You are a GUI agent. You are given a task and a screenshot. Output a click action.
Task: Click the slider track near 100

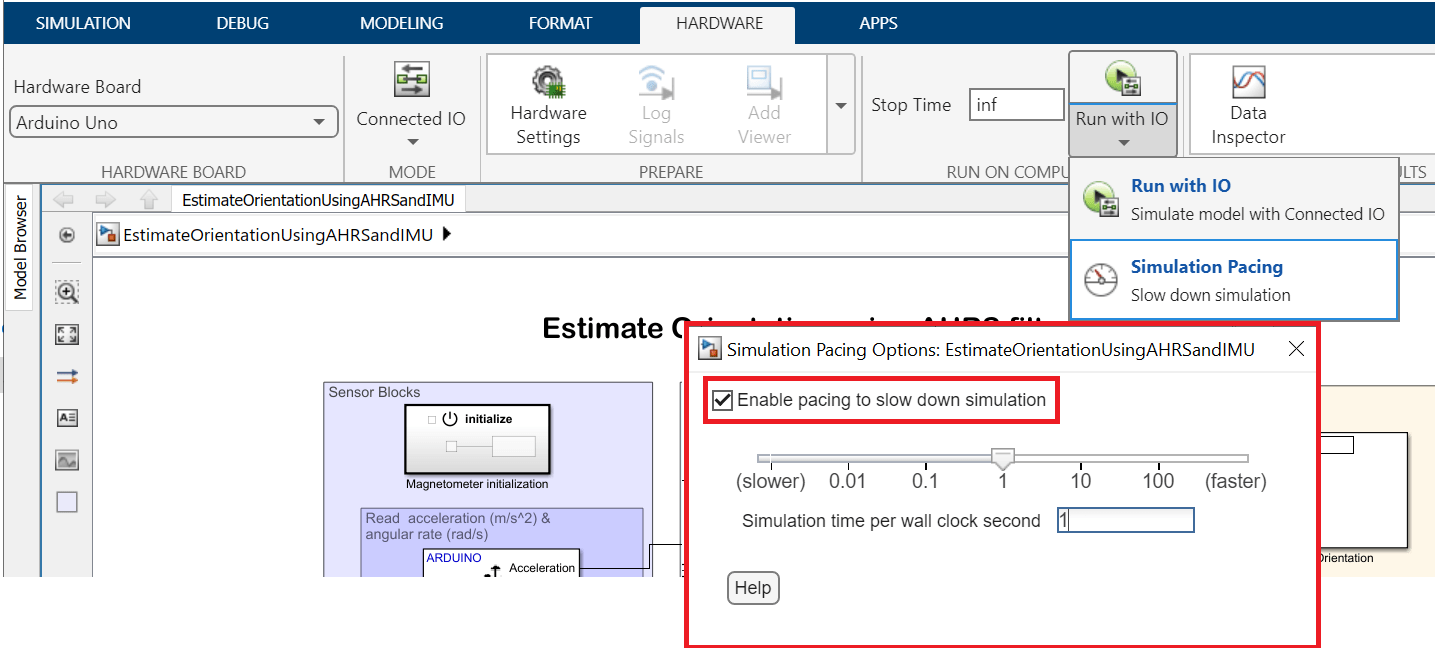click(x=1159, y=458)
